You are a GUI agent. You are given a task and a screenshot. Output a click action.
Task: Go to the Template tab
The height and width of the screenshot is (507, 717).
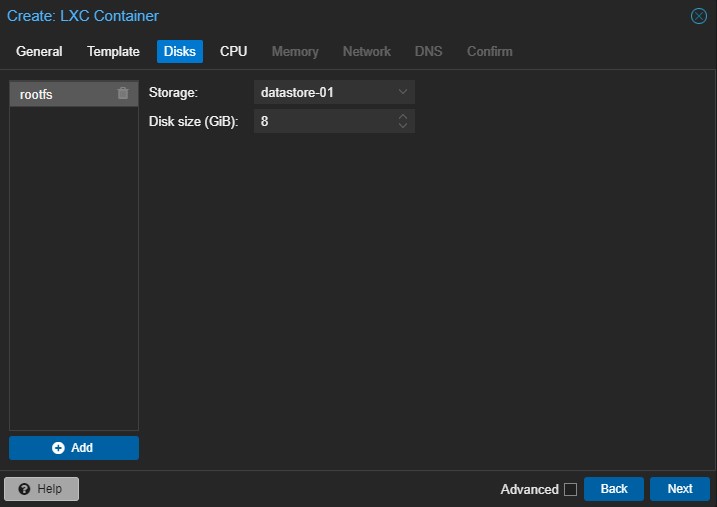tap(113, 51)
